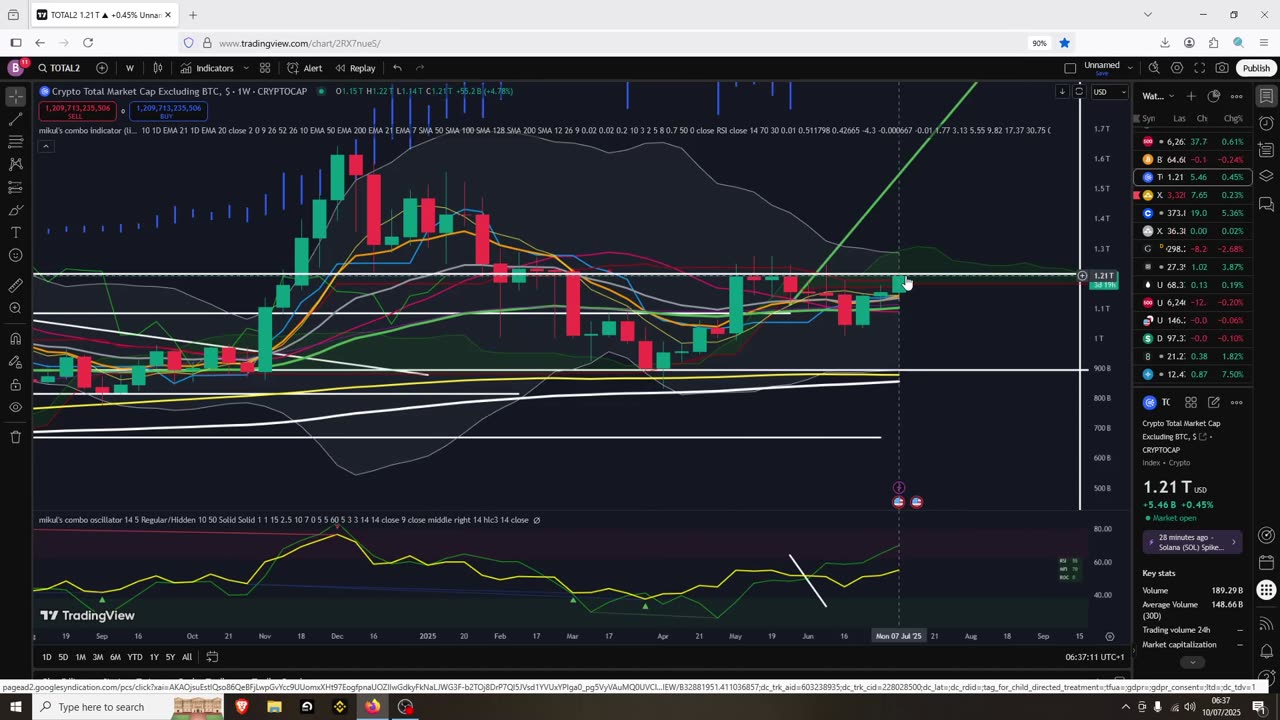This screenshot has width=1280, height=720.
Task: Click the Publish button
Action: 1256,68
